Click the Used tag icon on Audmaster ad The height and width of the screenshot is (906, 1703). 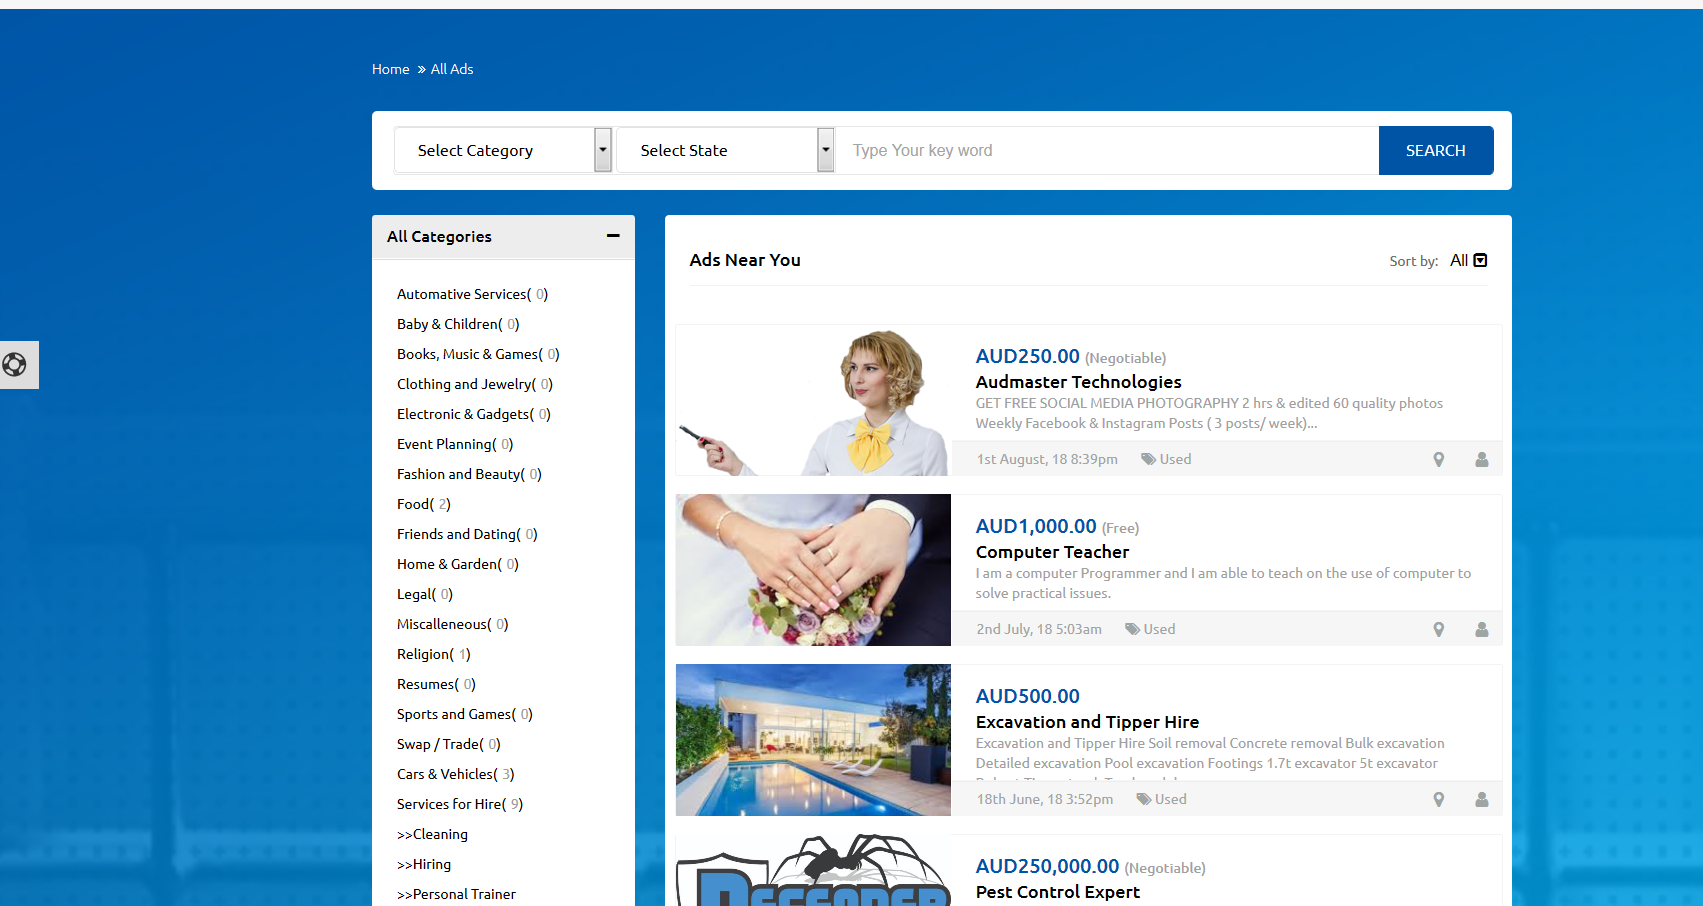pyautogui.click(x=1148, y=460)
